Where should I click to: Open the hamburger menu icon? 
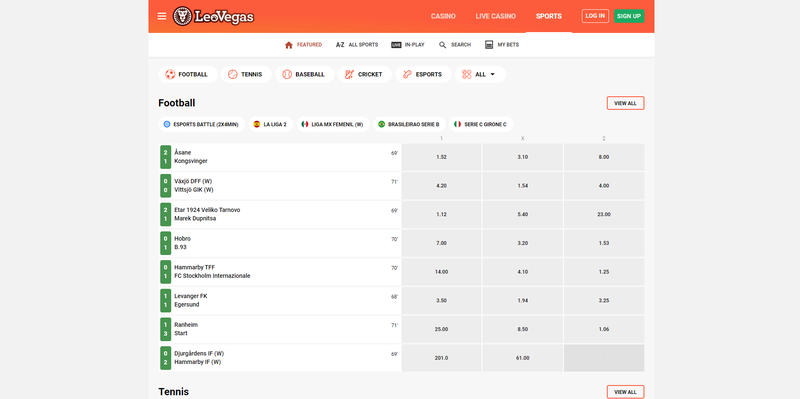coord(162,16)
